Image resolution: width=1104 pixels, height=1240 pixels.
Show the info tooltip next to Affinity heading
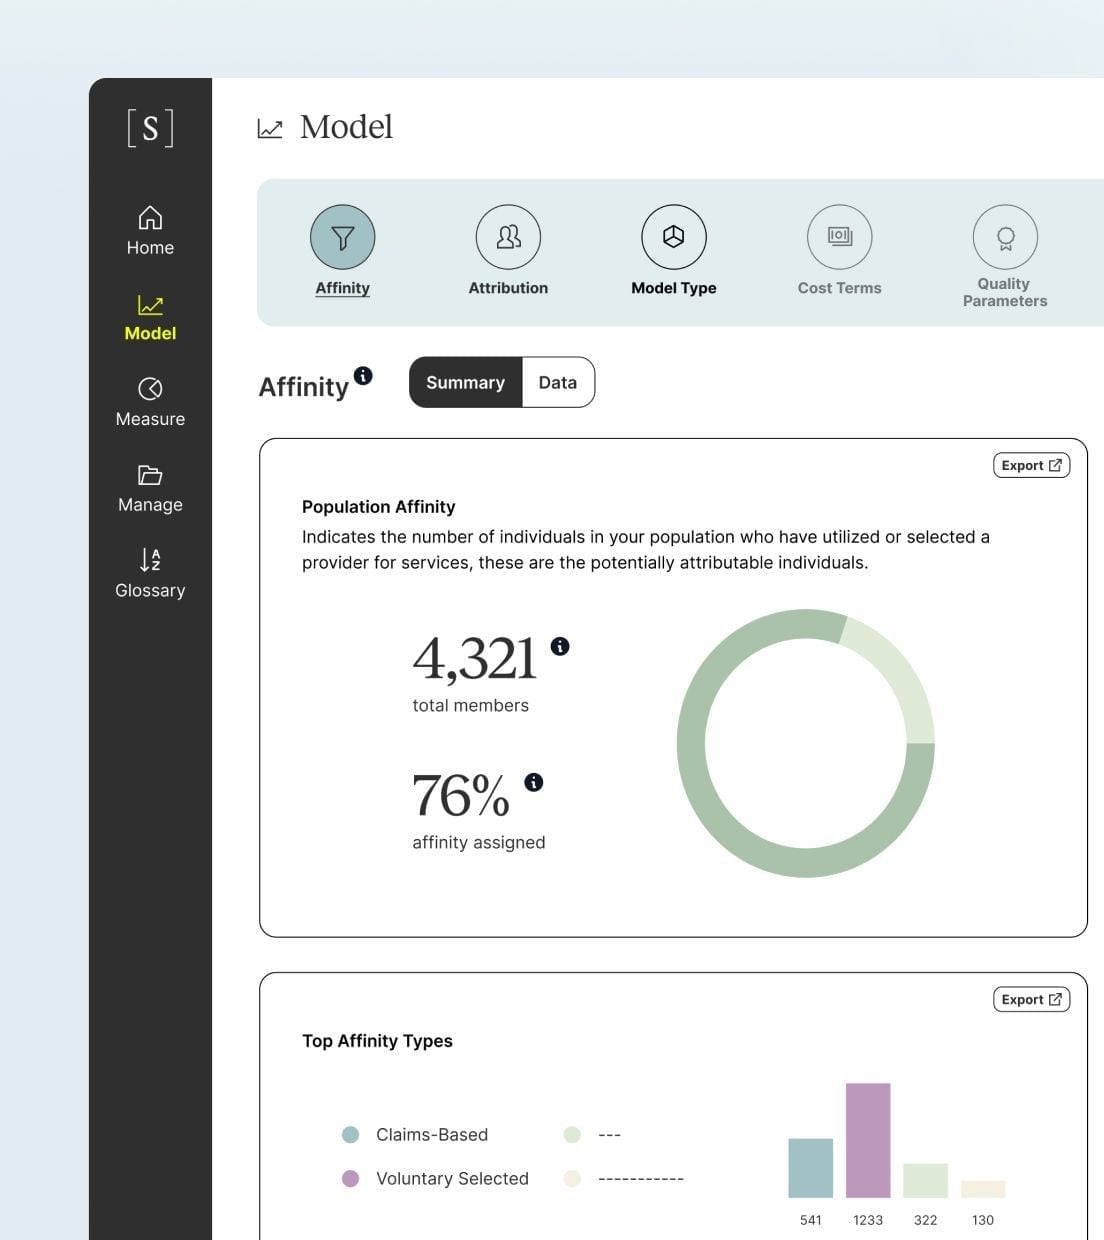[x=364, y=374]
